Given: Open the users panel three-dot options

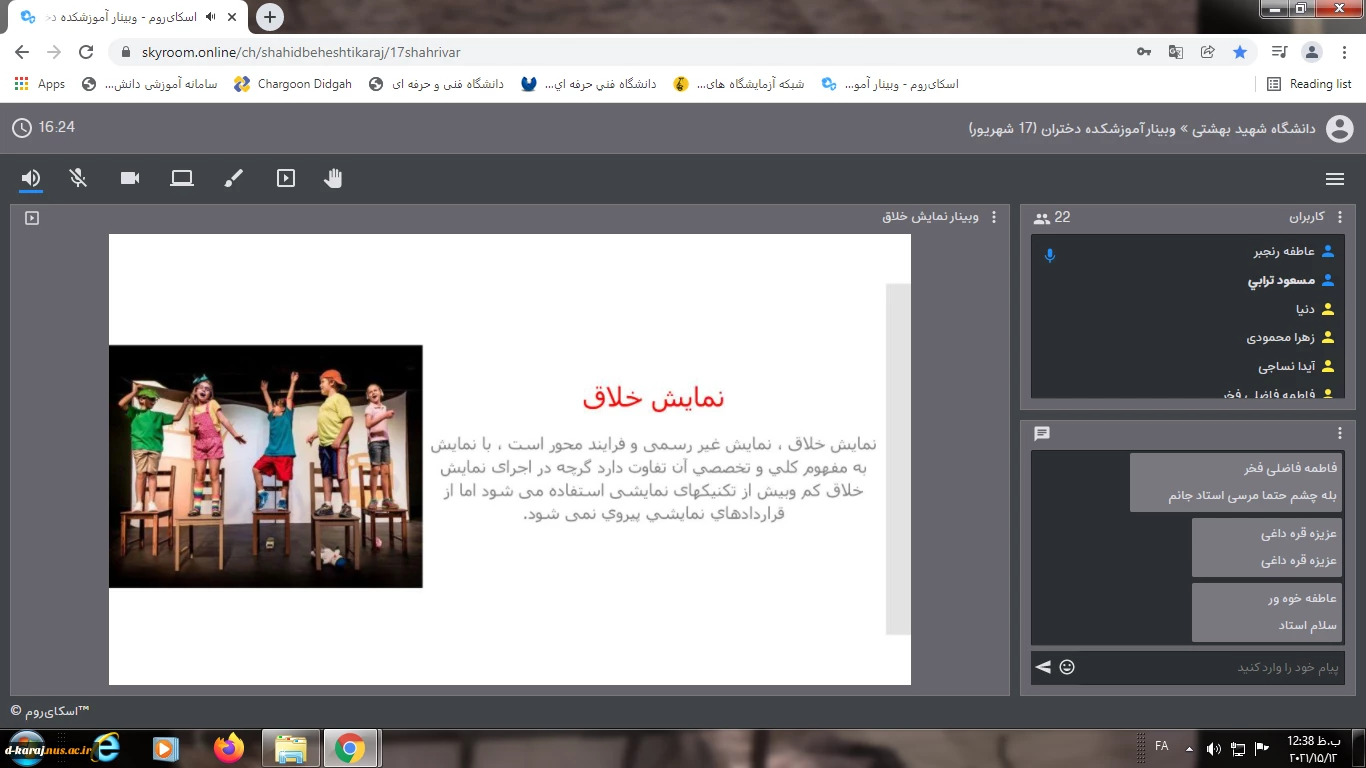Looking at the screenshot, I should coord(1340,217).
